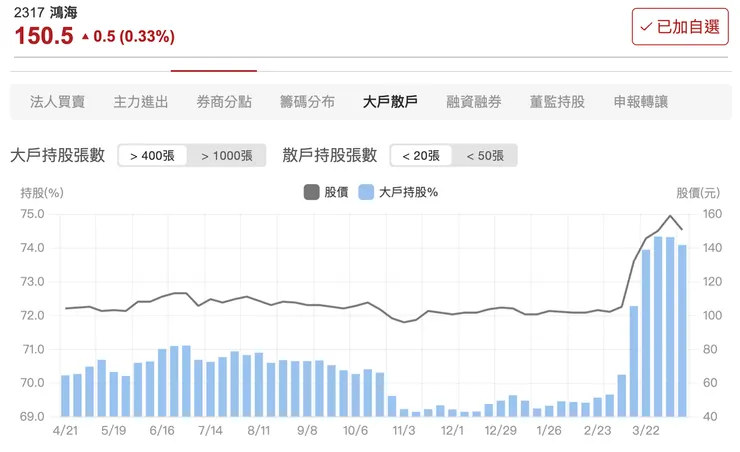Click the red up-triangle price change icon
The height and width of the screenshot is (452, 740).
[x=85, y=37]
